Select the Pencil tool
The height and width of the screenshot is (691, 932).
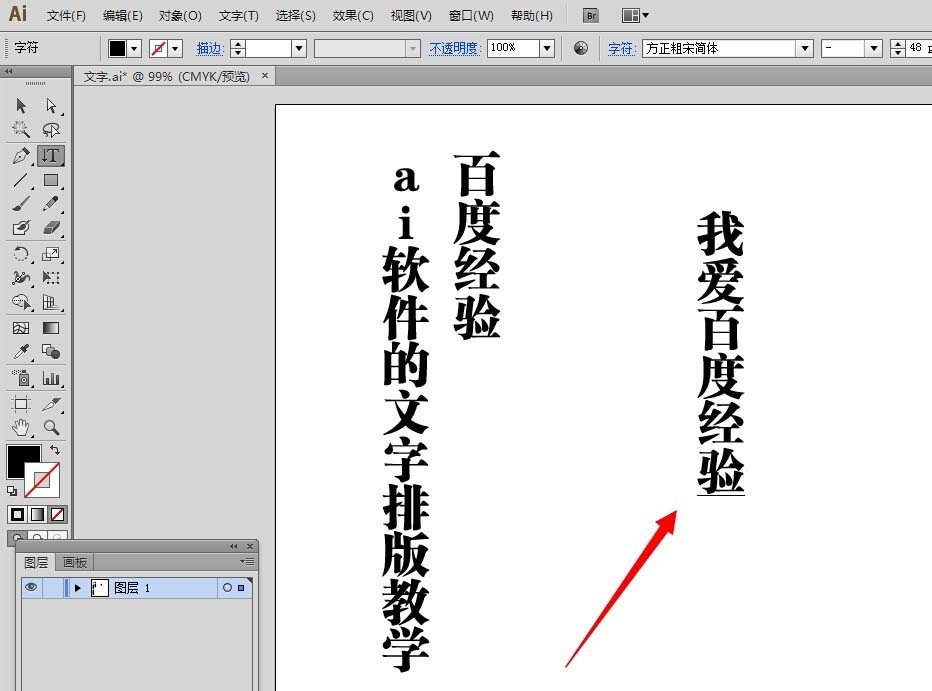[x=51, y=204]
